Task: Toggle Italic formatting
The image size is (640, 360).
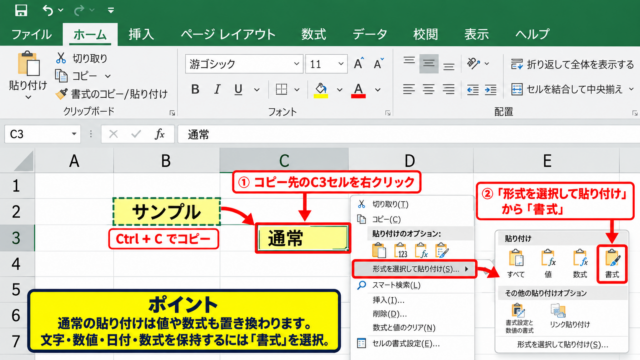Action: coord(217,89)
